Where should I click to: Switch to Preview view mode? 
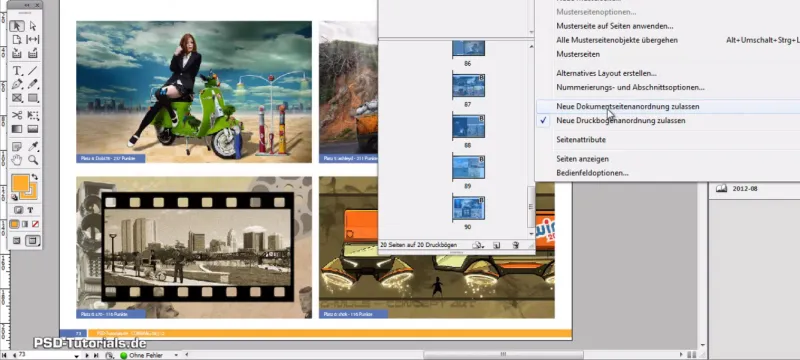click(33, 240)
